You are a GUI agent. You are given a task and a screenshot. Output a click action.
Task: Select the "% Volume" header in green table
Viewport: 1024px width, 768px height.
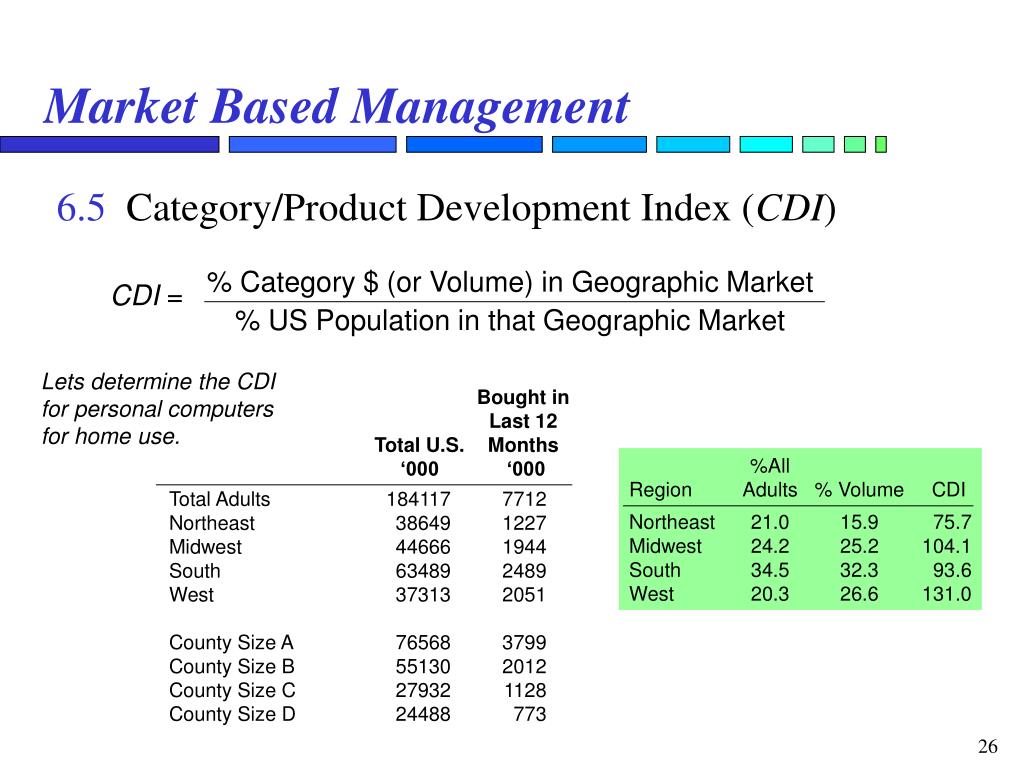[x=858, y=489]
